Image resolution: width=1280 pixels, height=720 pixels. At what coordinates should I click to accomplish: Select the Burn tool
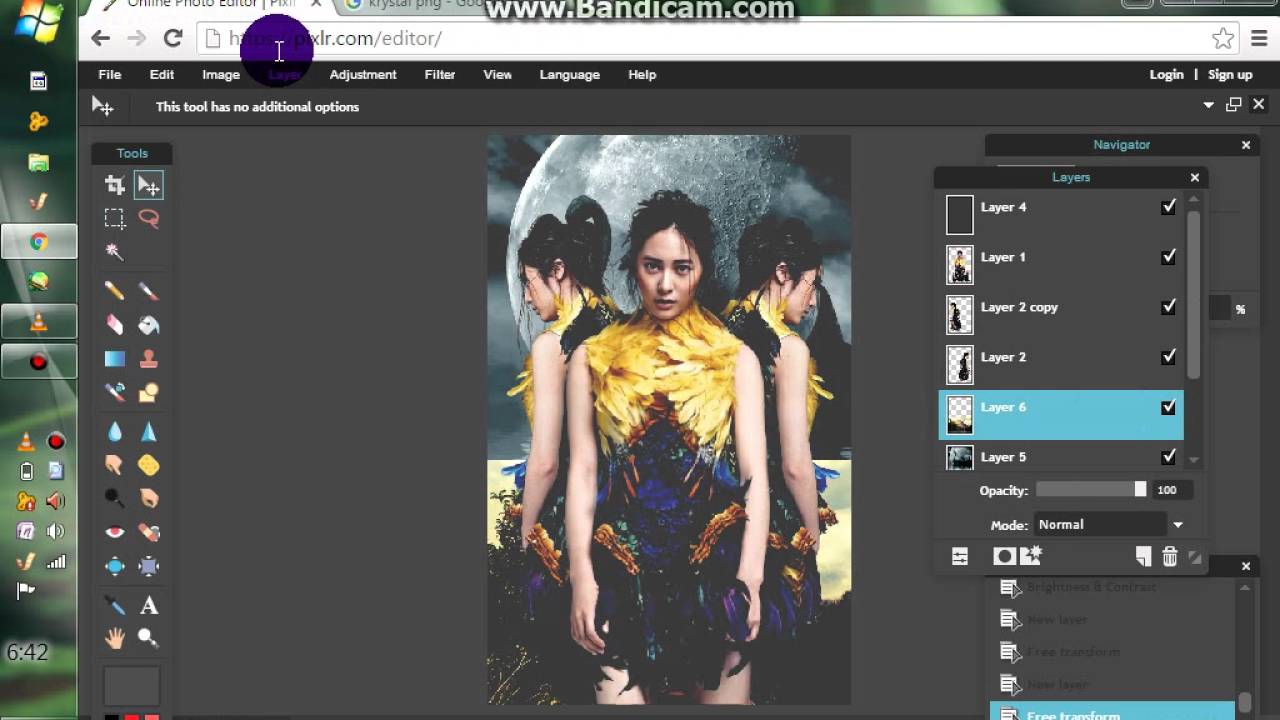click(149, 498)
